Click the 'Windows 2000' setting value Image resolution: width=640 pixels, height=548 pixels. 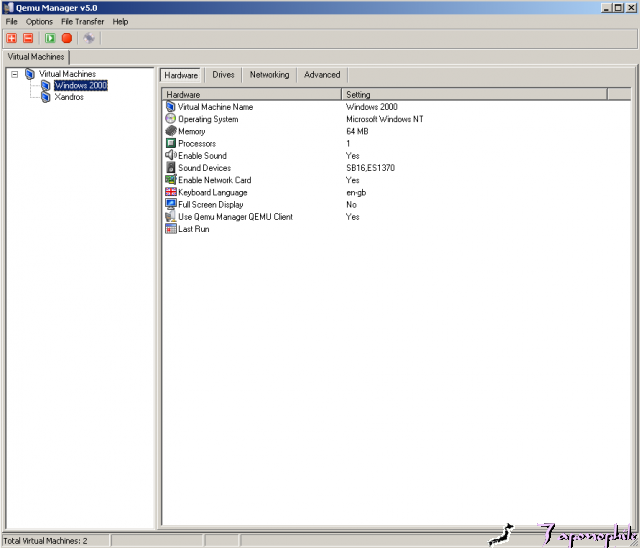[372, 107]
